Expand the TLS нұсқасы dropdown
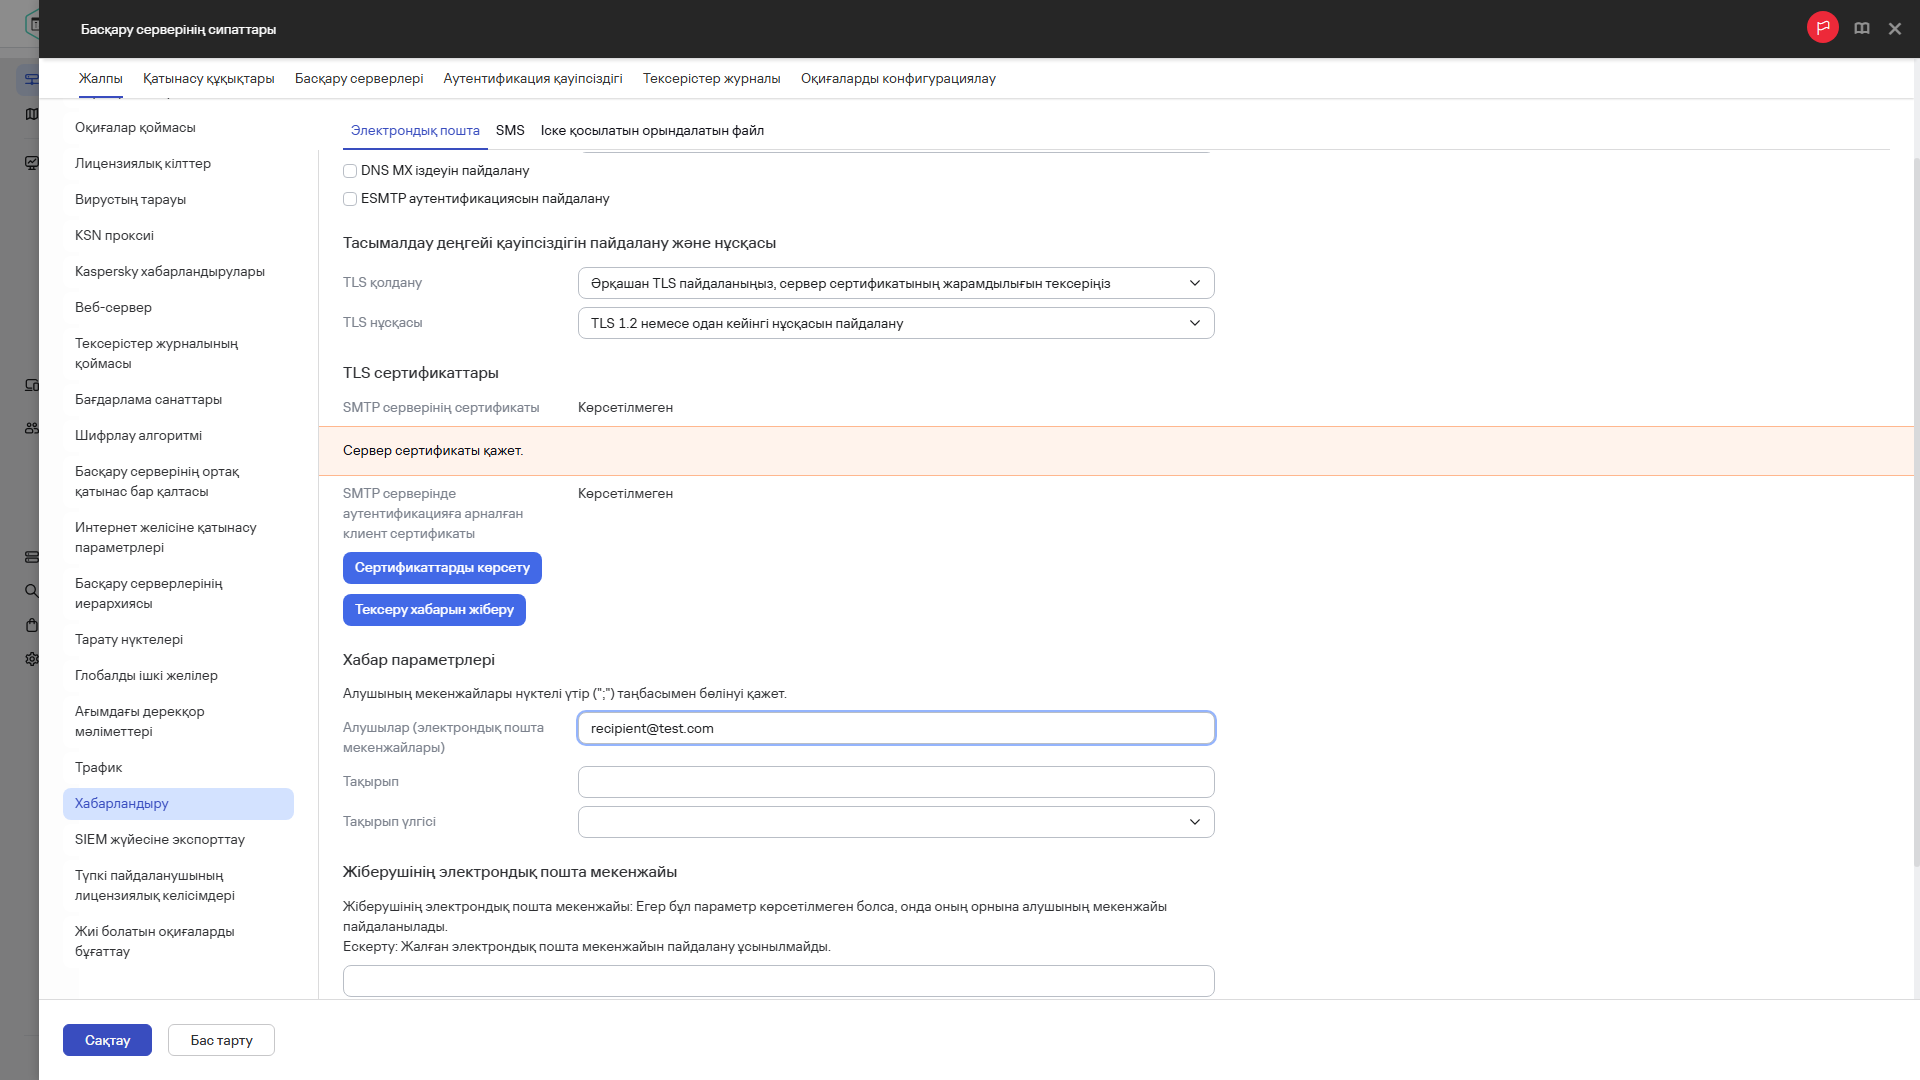The width and height of the screenshot is (1920, 1080). [x=895, y=323]
